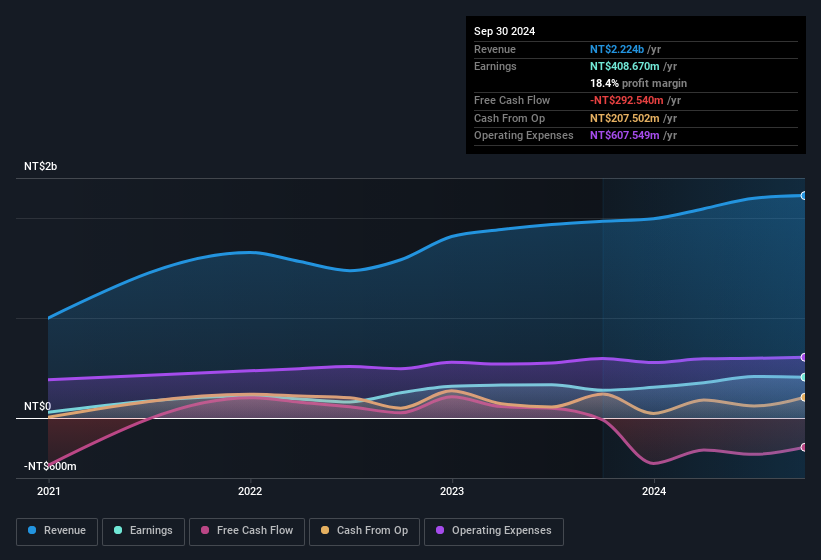Toggle the Operating Expenses legend button
Image resolution: width=821 pixels, height=560 pixels.
point(494,531)
